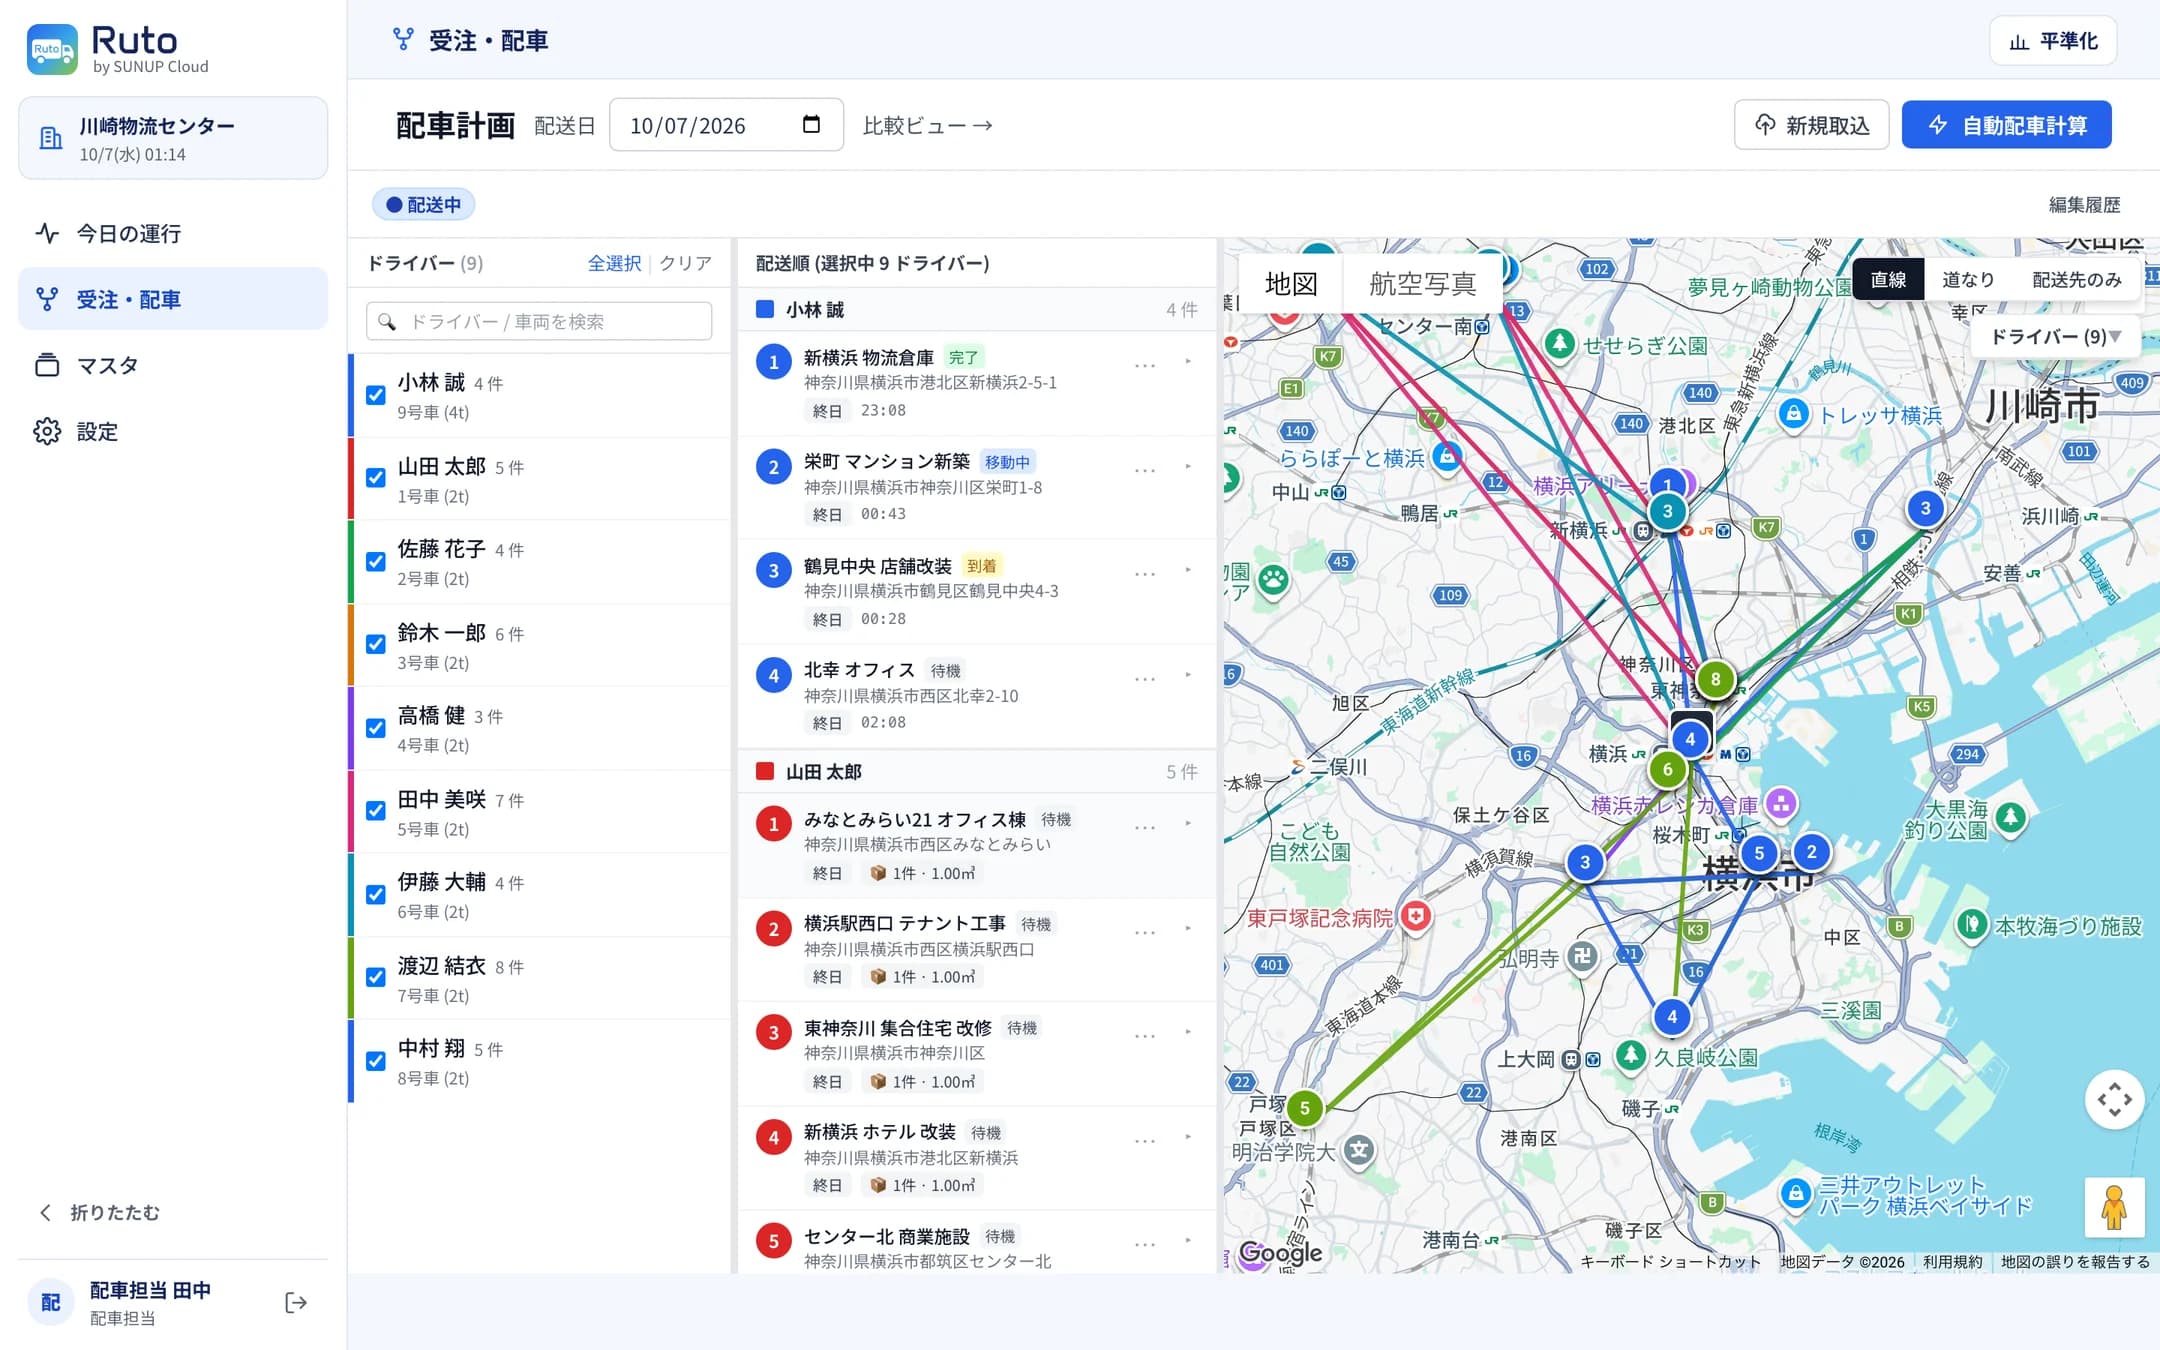2160x1350 pixels.
Task: Click 新規取込 upload button
Action: click(x=1811, y=125)
